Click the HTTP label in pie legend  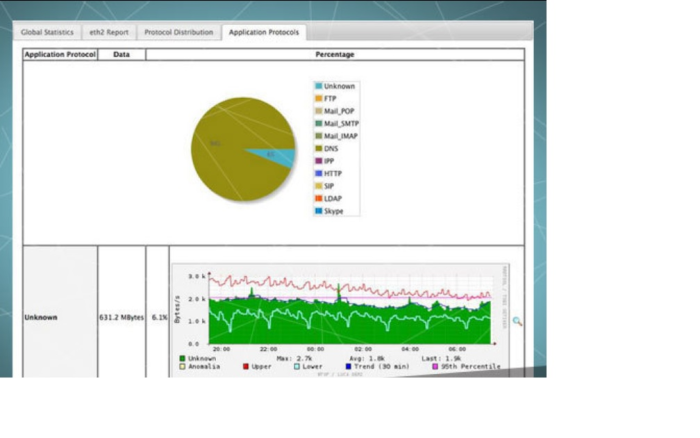click(333, 174)
